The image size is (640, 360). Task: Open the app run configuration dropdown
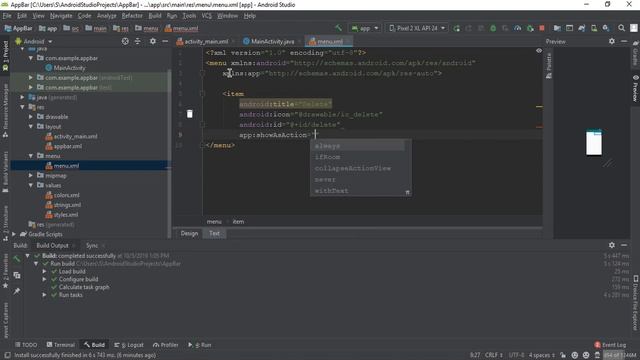(x=365, y=28)
